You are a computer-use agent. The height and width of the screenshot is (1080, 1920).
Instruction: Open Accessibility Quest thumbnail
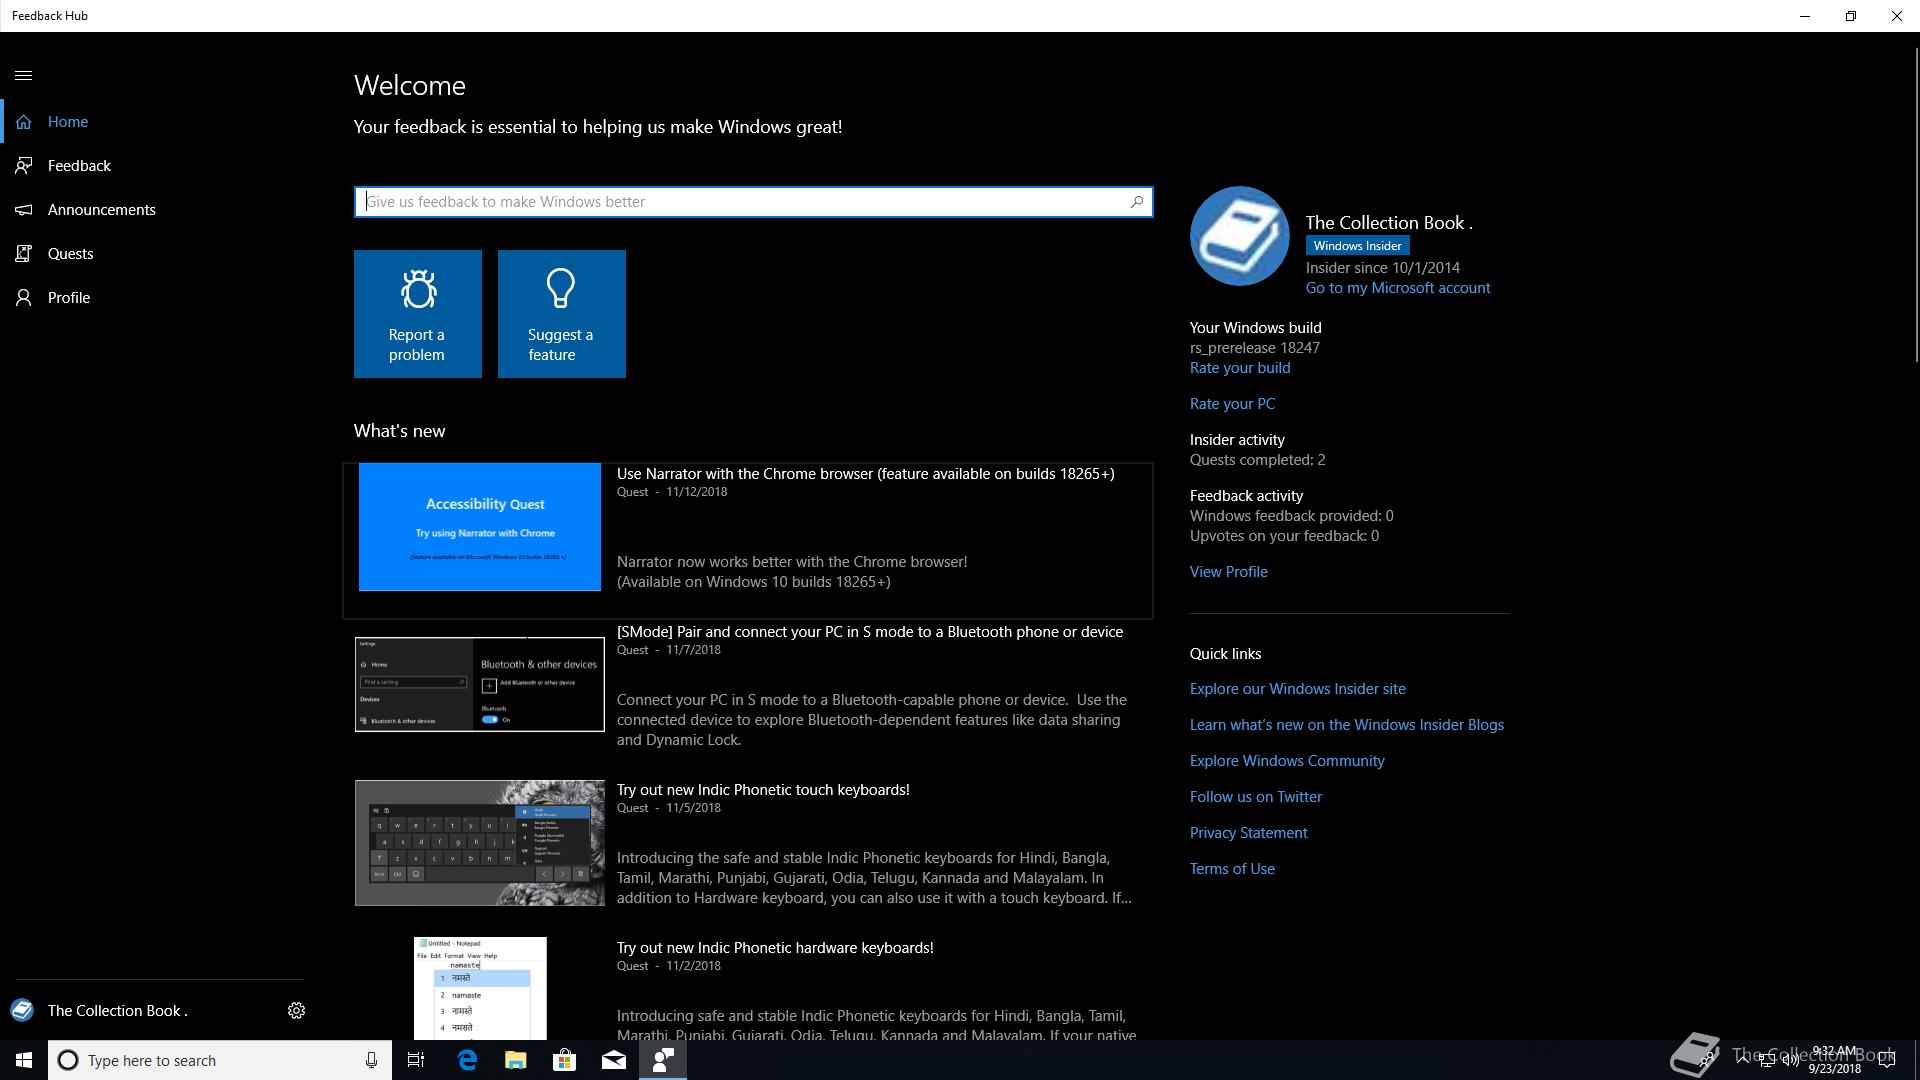(x=480, y=527)
